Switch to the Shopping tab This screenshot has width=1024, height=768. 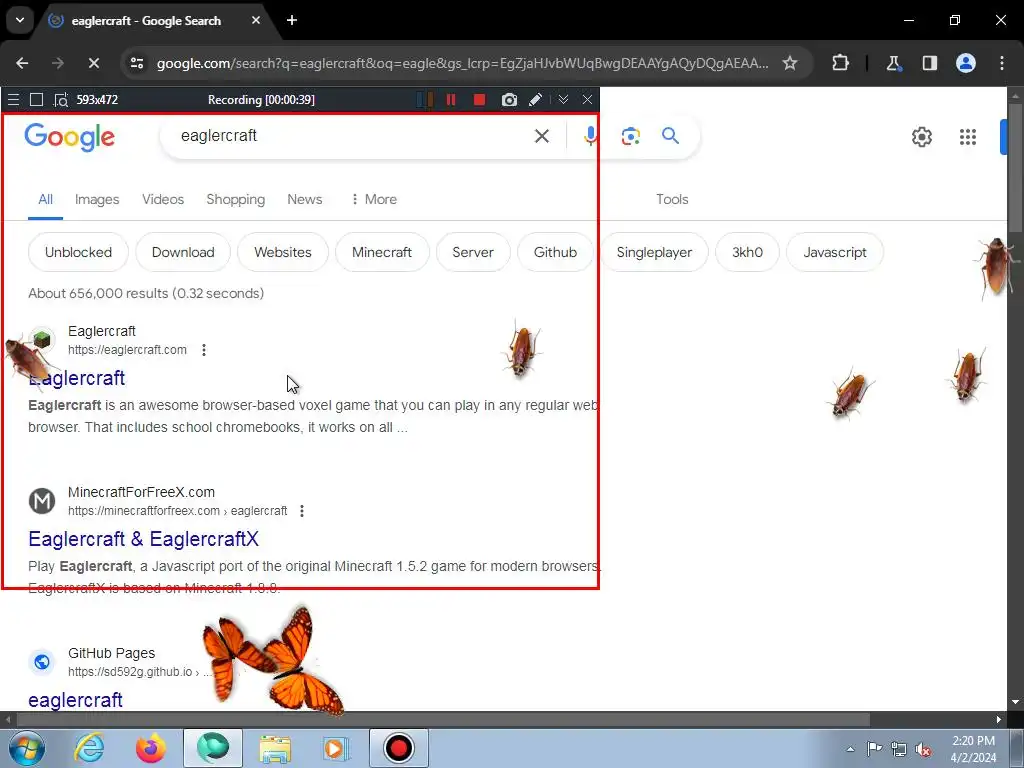click(236, 199)
